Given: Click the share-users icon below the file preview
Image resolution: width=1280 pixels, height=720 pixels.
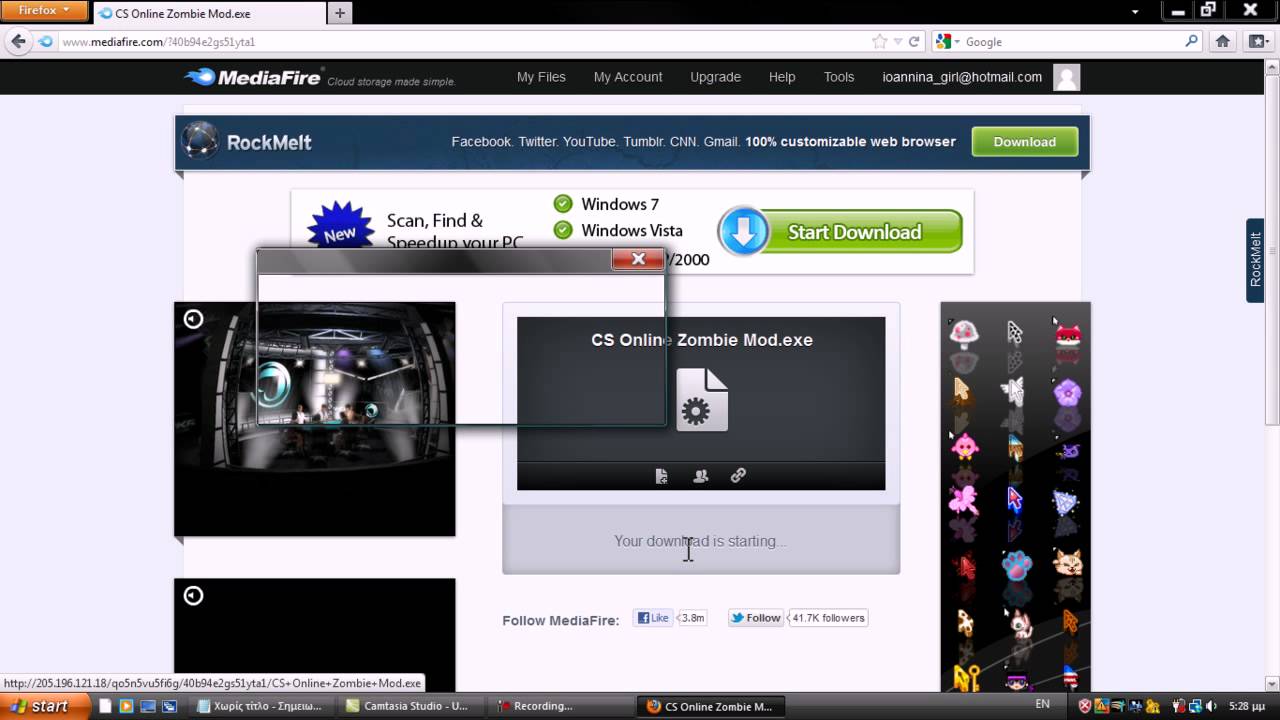Looking at the screenshot, I should 700,476.
